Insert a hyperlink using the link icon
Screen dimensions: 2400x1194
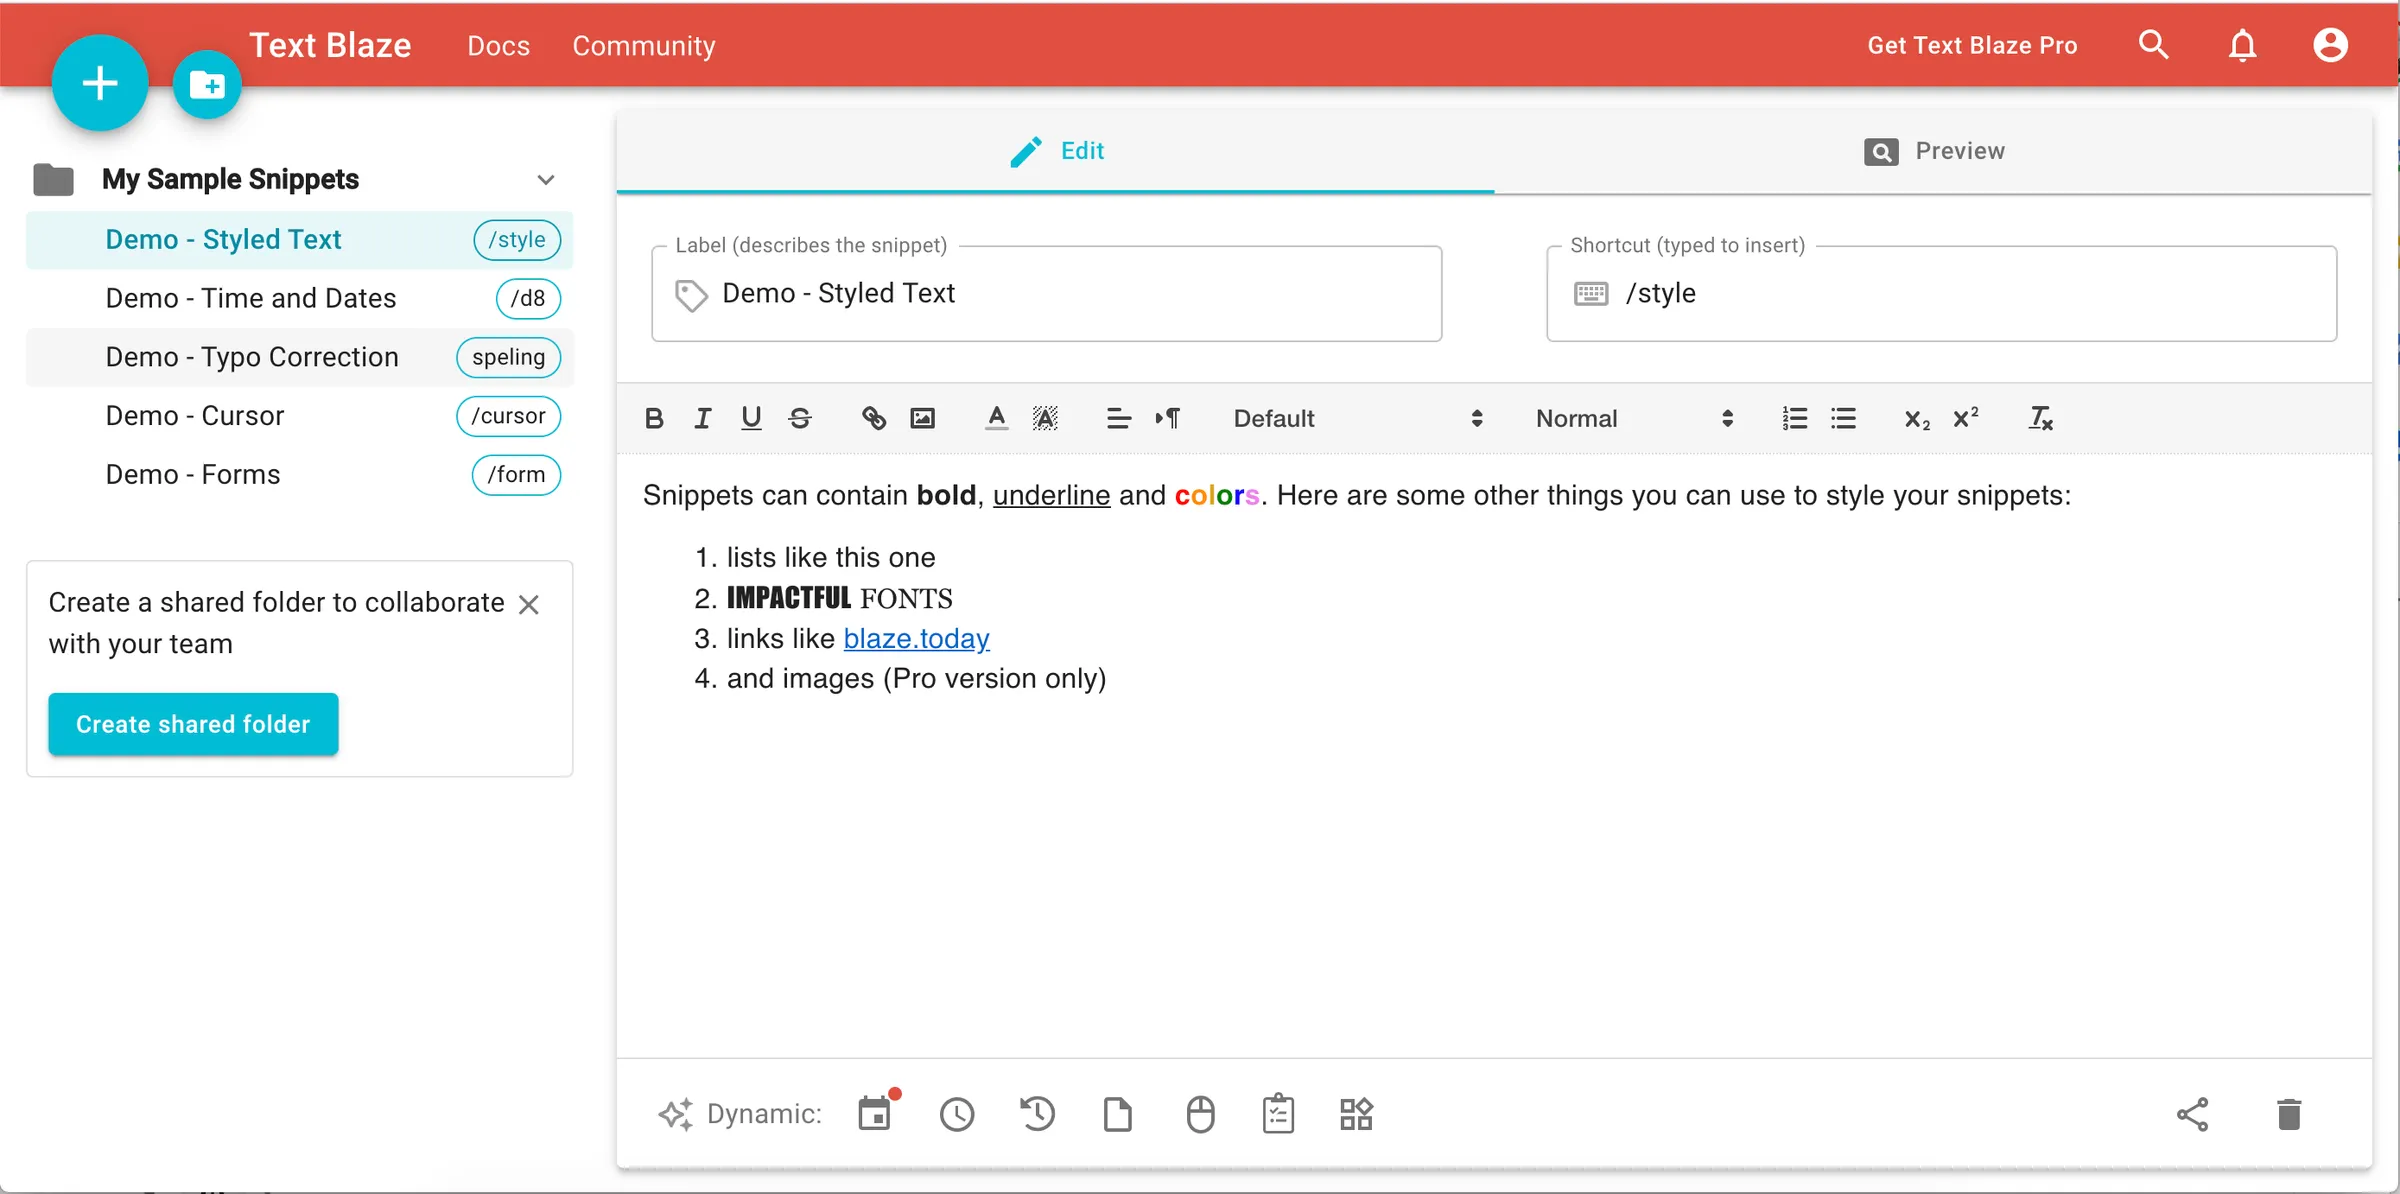[873, 418]
